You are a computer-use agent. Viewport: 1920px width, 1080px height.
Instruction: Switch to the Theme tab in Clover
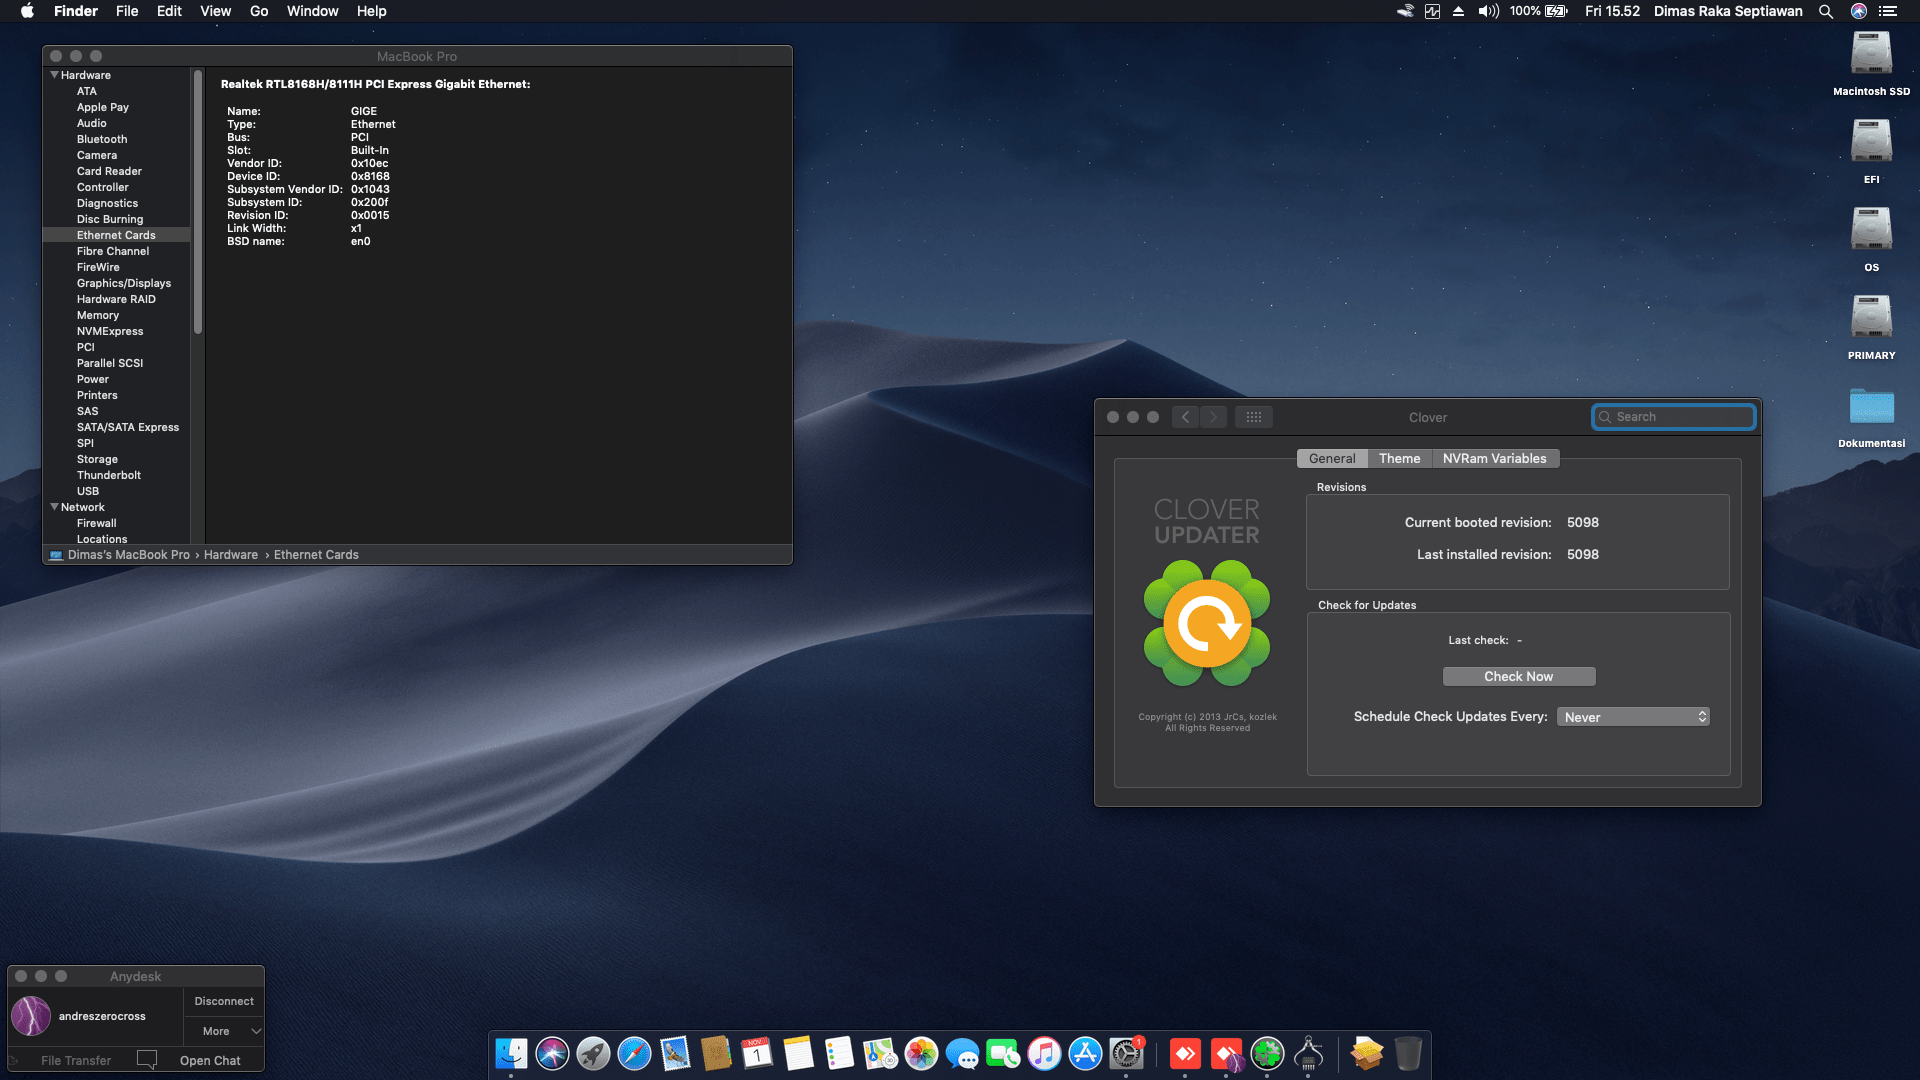pyautogui.click(x=1399, y=458)
